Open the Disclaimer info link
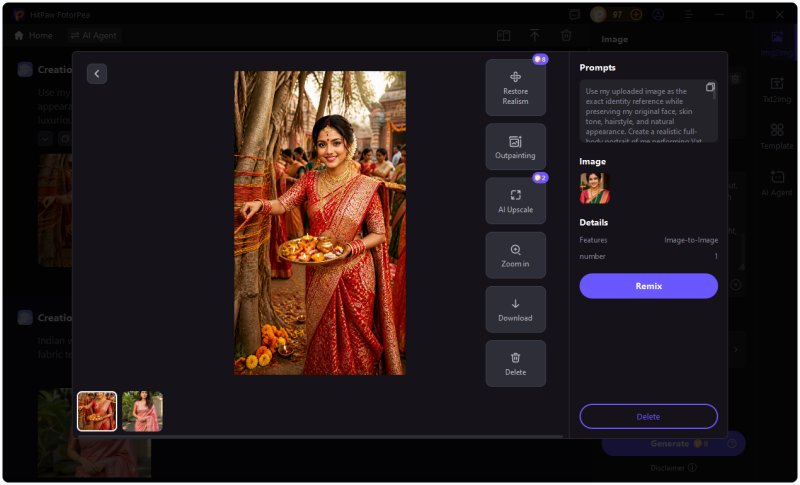This screenshot has width=800, height=485. click(x=673, y=468)
